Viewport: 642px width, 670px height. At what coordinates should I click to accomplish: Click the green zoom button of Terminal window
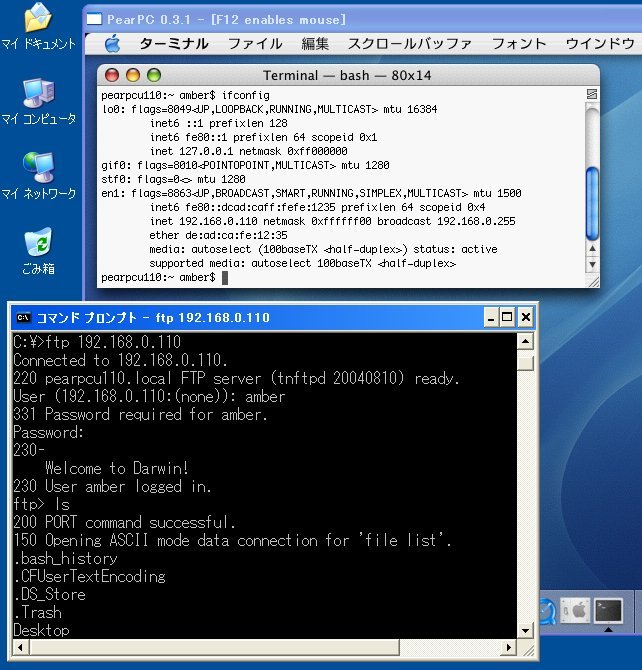[x=154, y=75]
